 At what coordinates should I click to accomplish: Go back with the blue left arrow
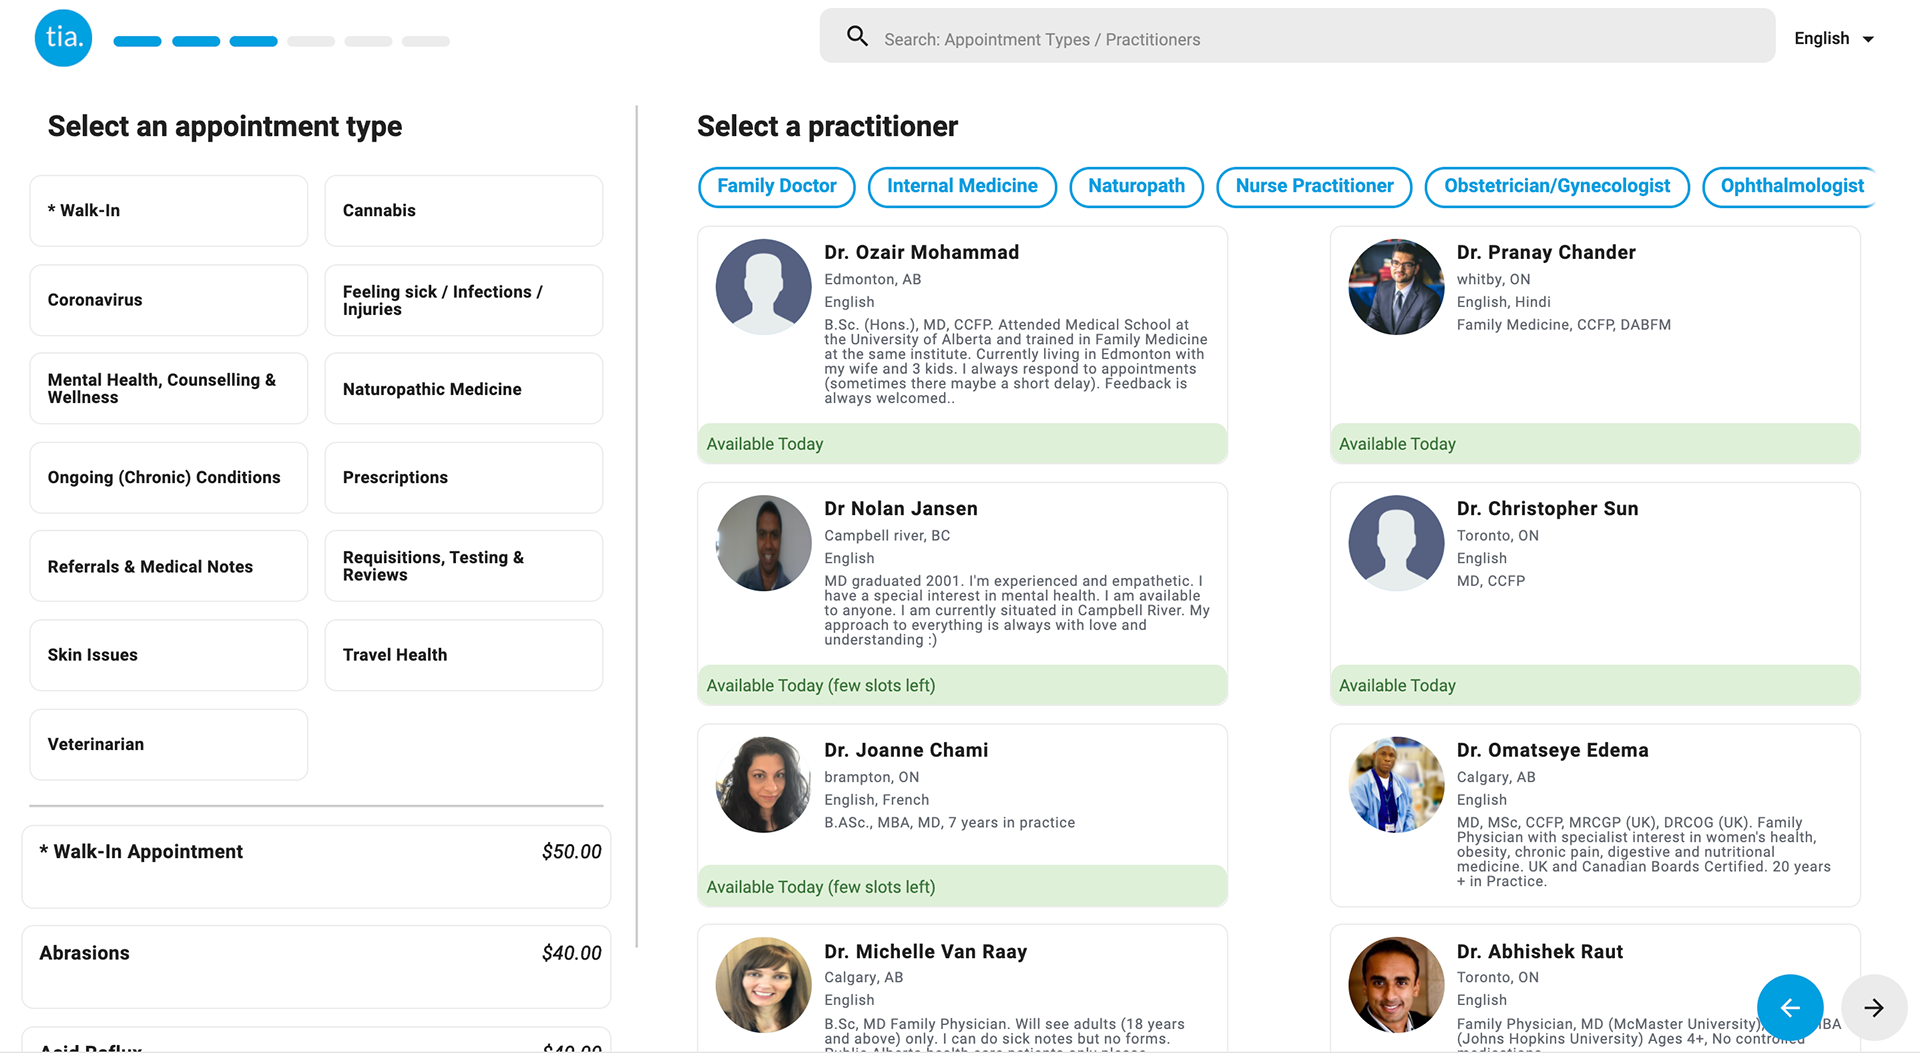[1789, 1007]
